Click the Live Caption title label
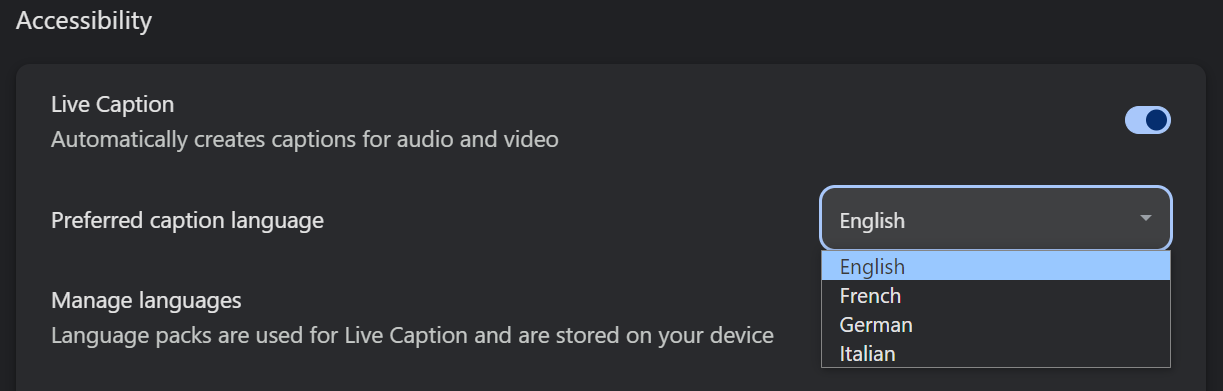1223x391 pixels. click(x=113, y=104)
